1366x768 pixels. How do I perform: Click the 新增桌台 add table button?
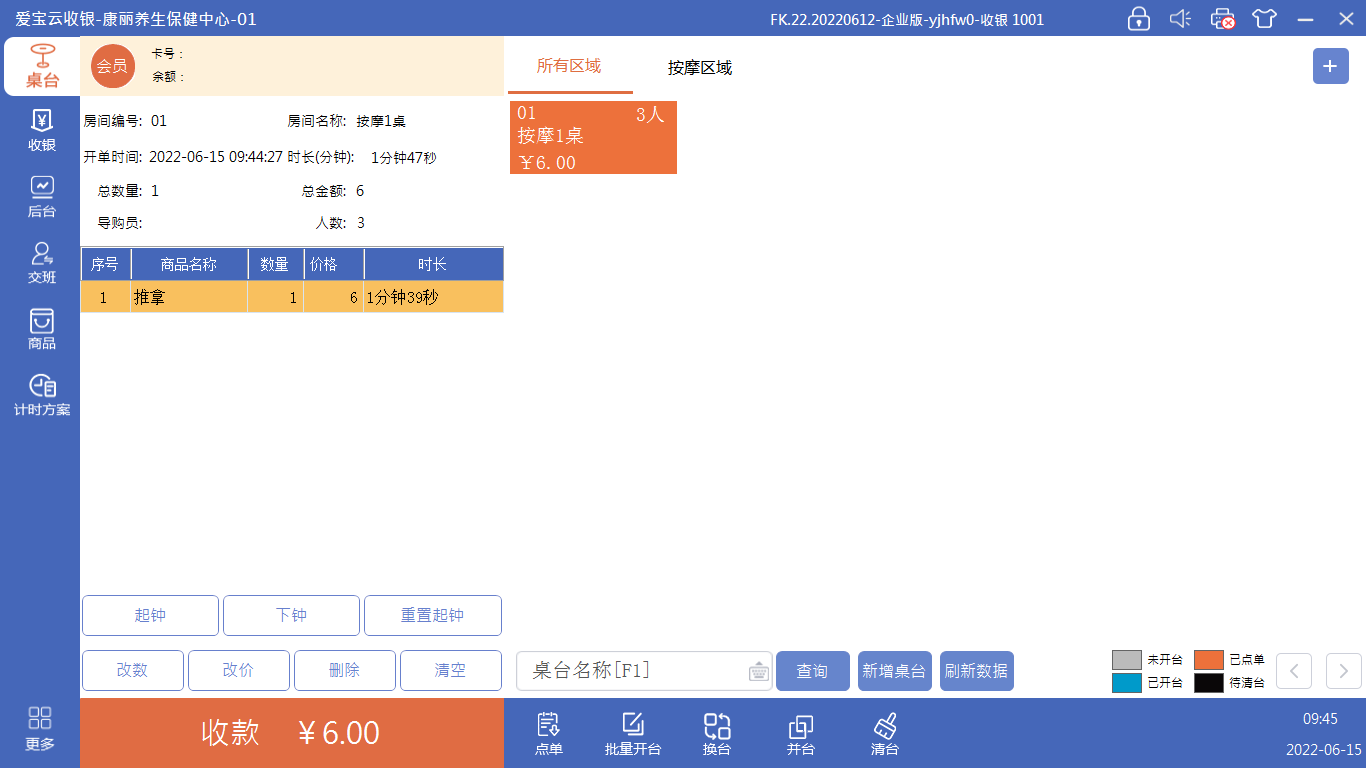[x=895, y=671]
